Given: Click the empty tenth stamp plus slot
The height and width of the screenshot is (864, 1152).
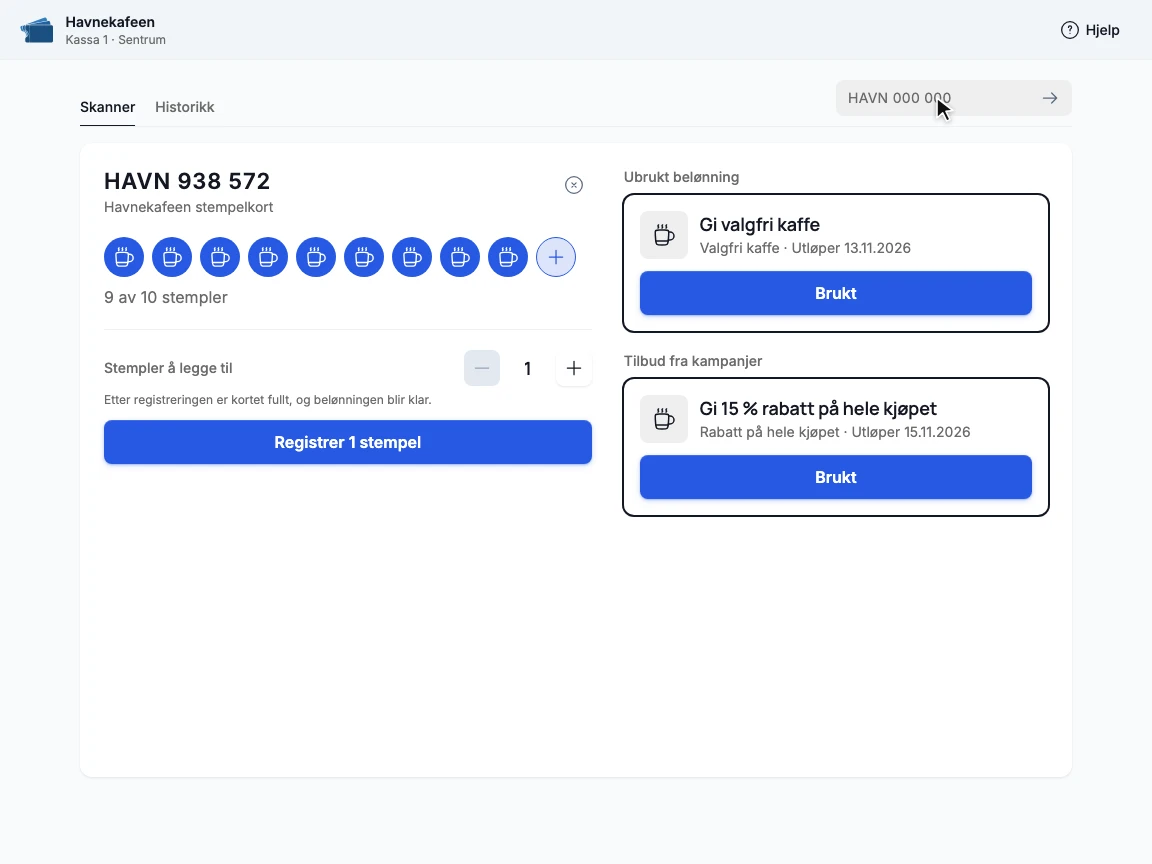Looking at the screenshot, I should pyautogui.click(x=556, y=257).
